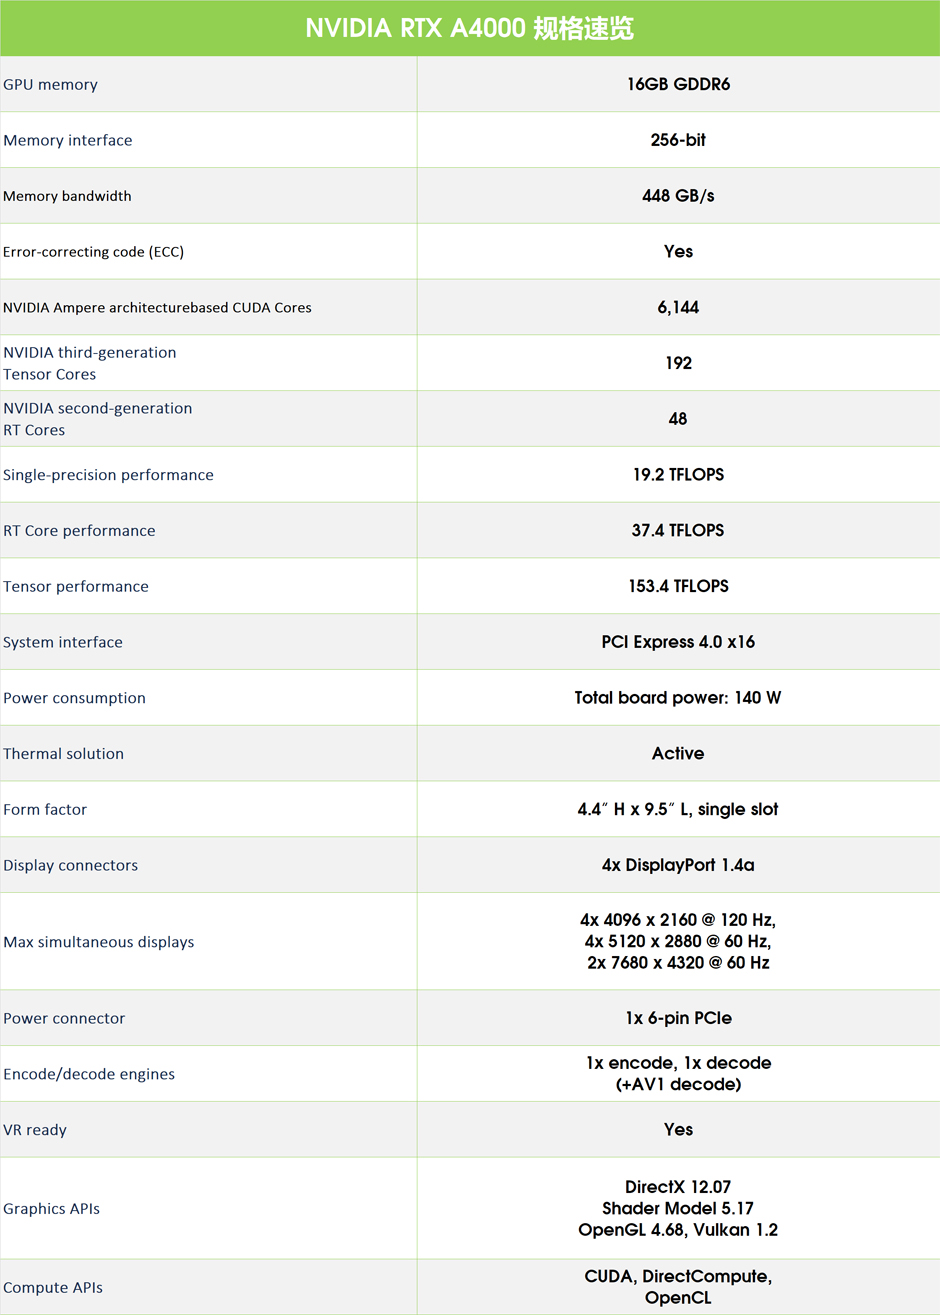Click the Thermal solution label
940x1315 pixels.
[64, 754]
